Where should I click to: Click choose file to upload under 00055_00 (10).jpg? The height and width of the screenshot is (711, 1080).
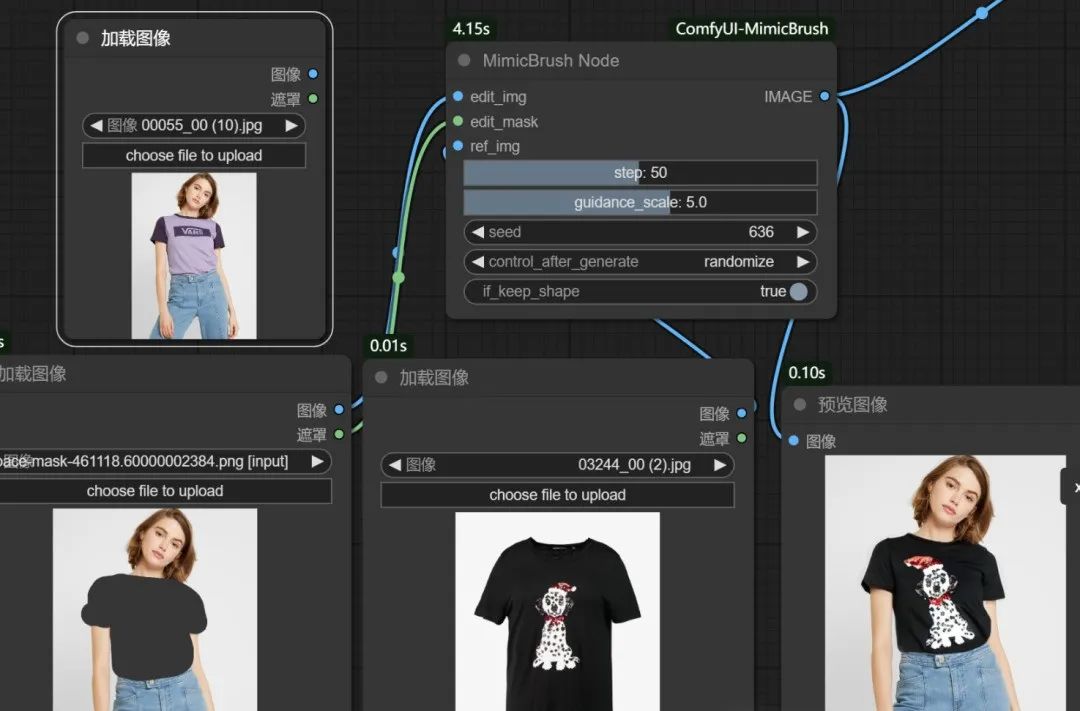(x=194, y=156)
